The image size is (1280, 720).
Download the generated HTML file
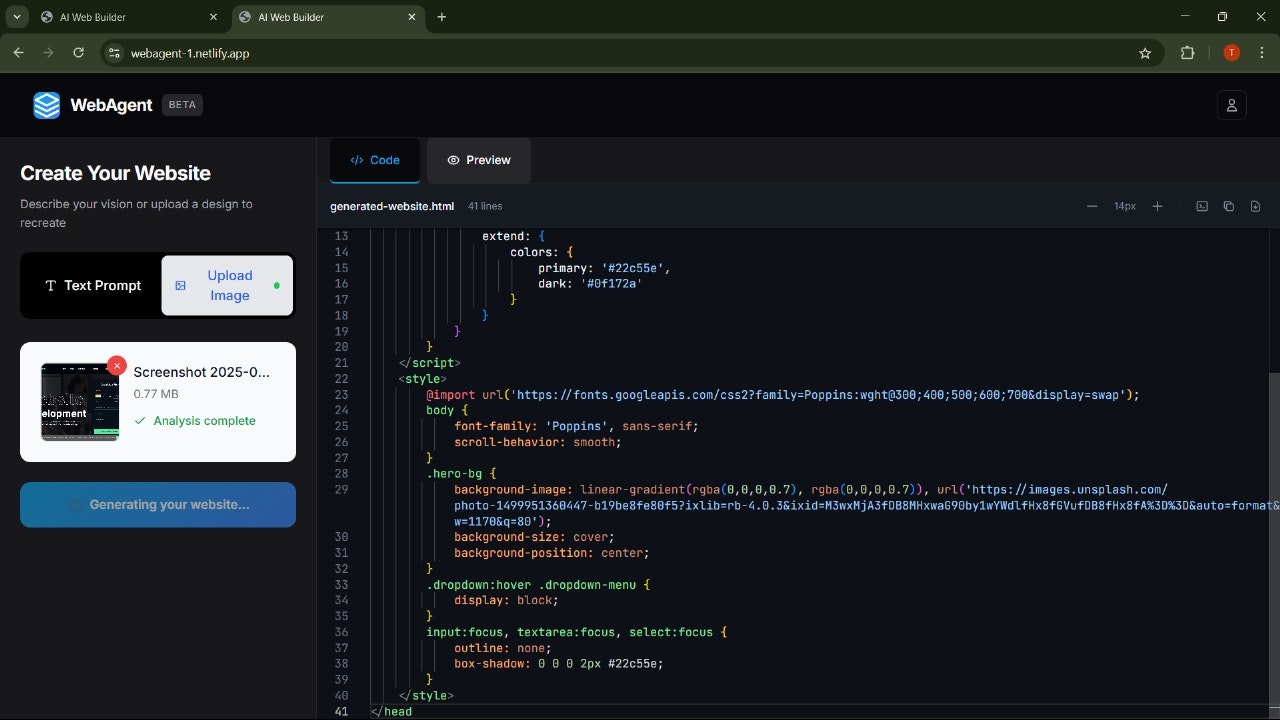click(1255, 206)
